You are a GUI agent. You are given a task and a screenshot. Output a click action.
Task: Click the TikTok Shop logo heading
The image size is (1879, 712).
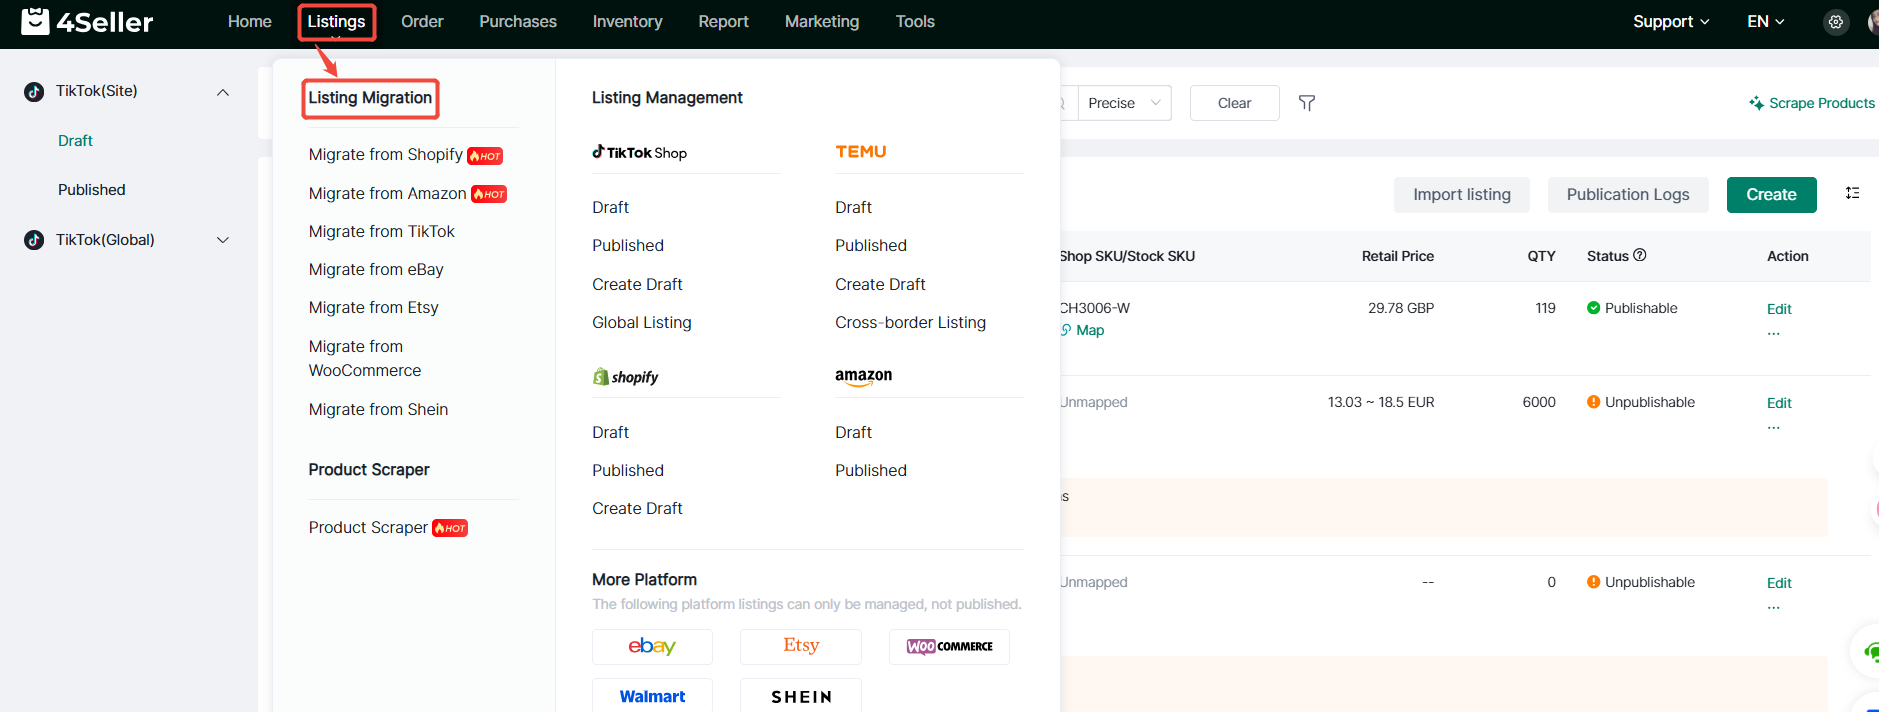click(640, 152)
